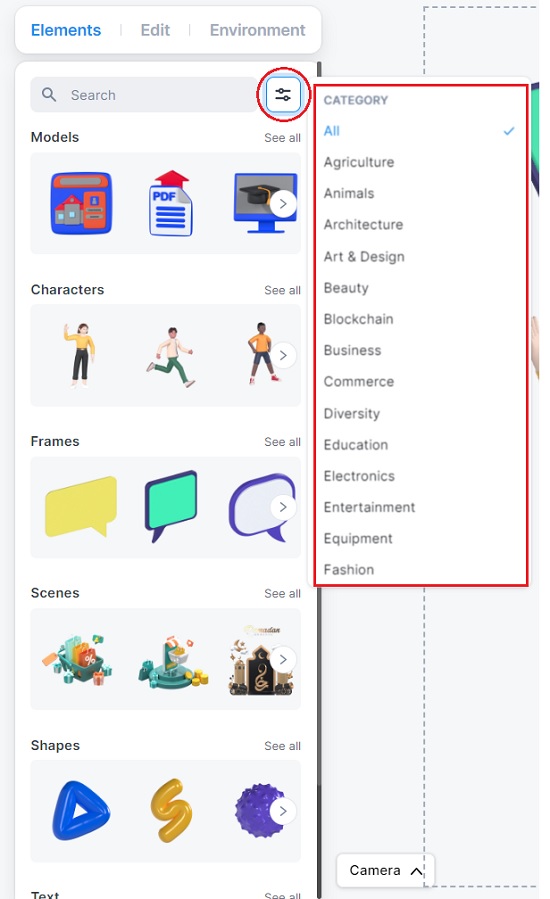
Task: Choose the yellow speech bubble frame
Action: click(81, 506)
